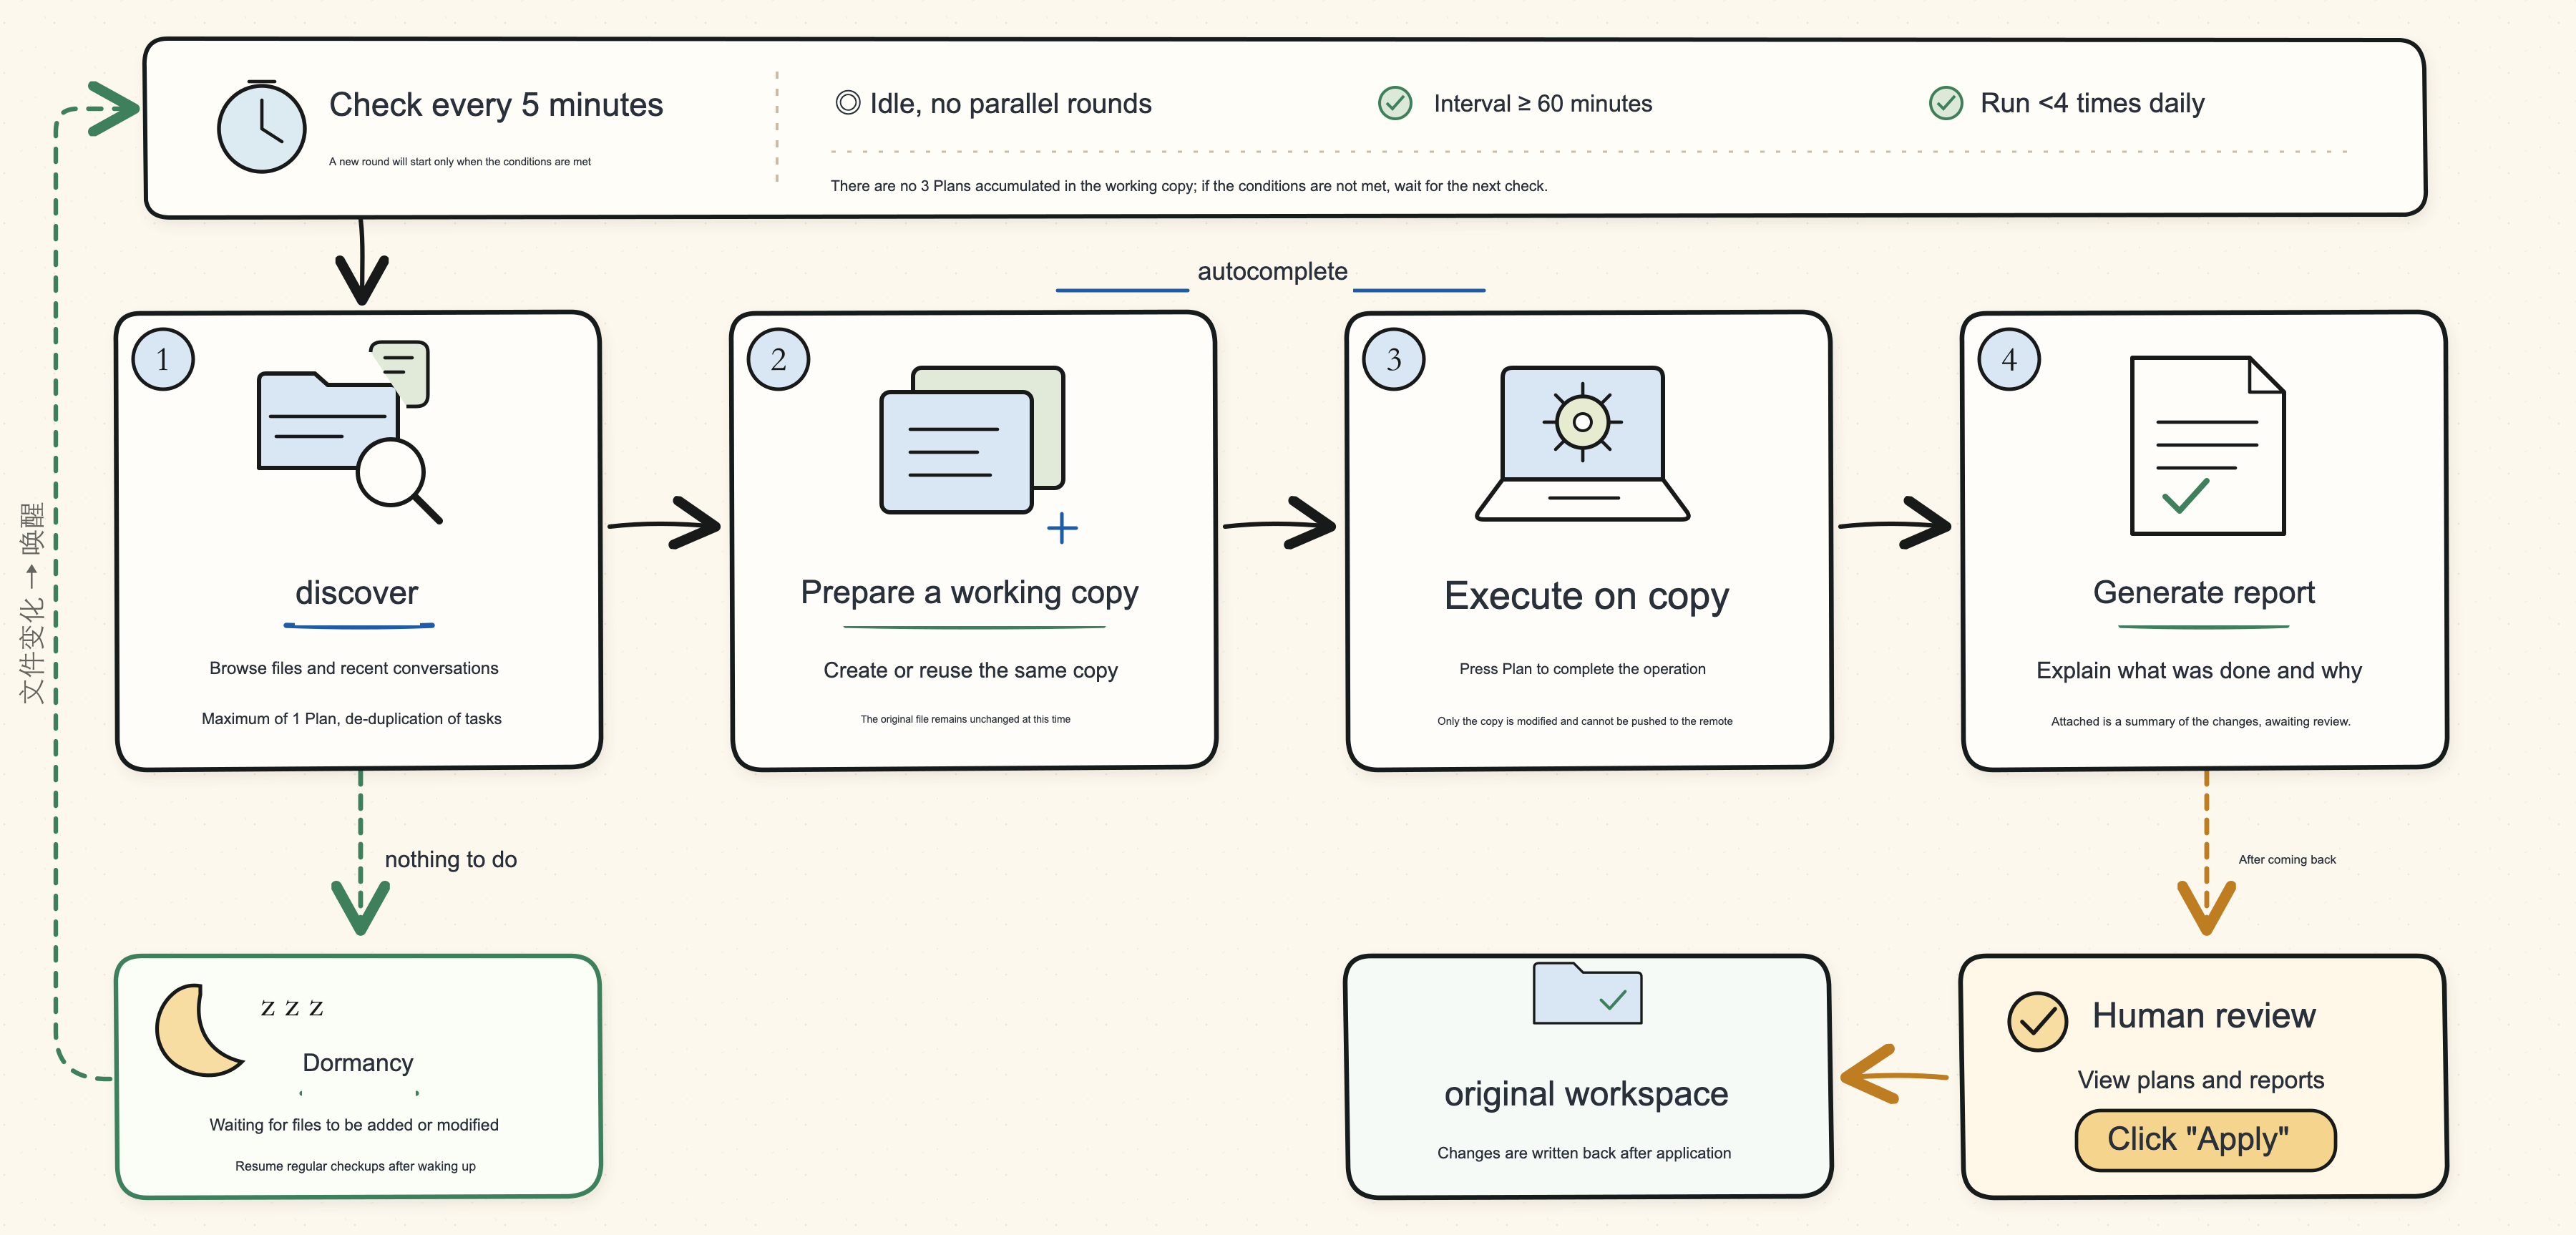Click "Browse files and recent conversations" text

(353, 668)
